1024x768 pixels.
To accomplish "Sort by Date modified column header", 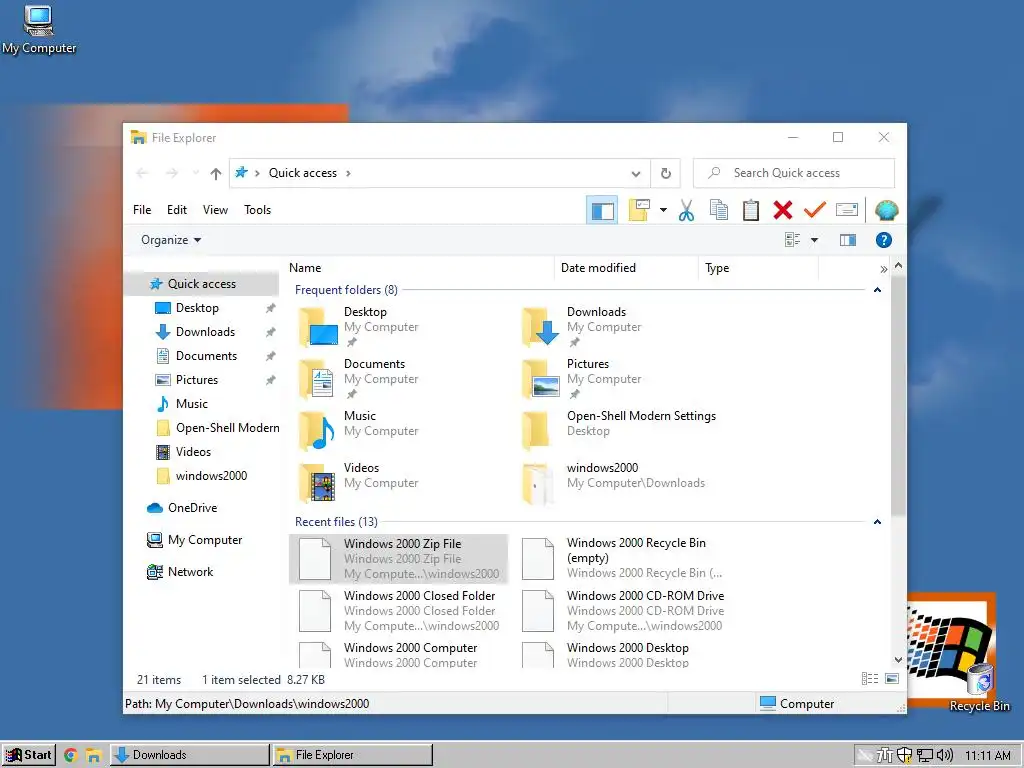I will point(626,268).
